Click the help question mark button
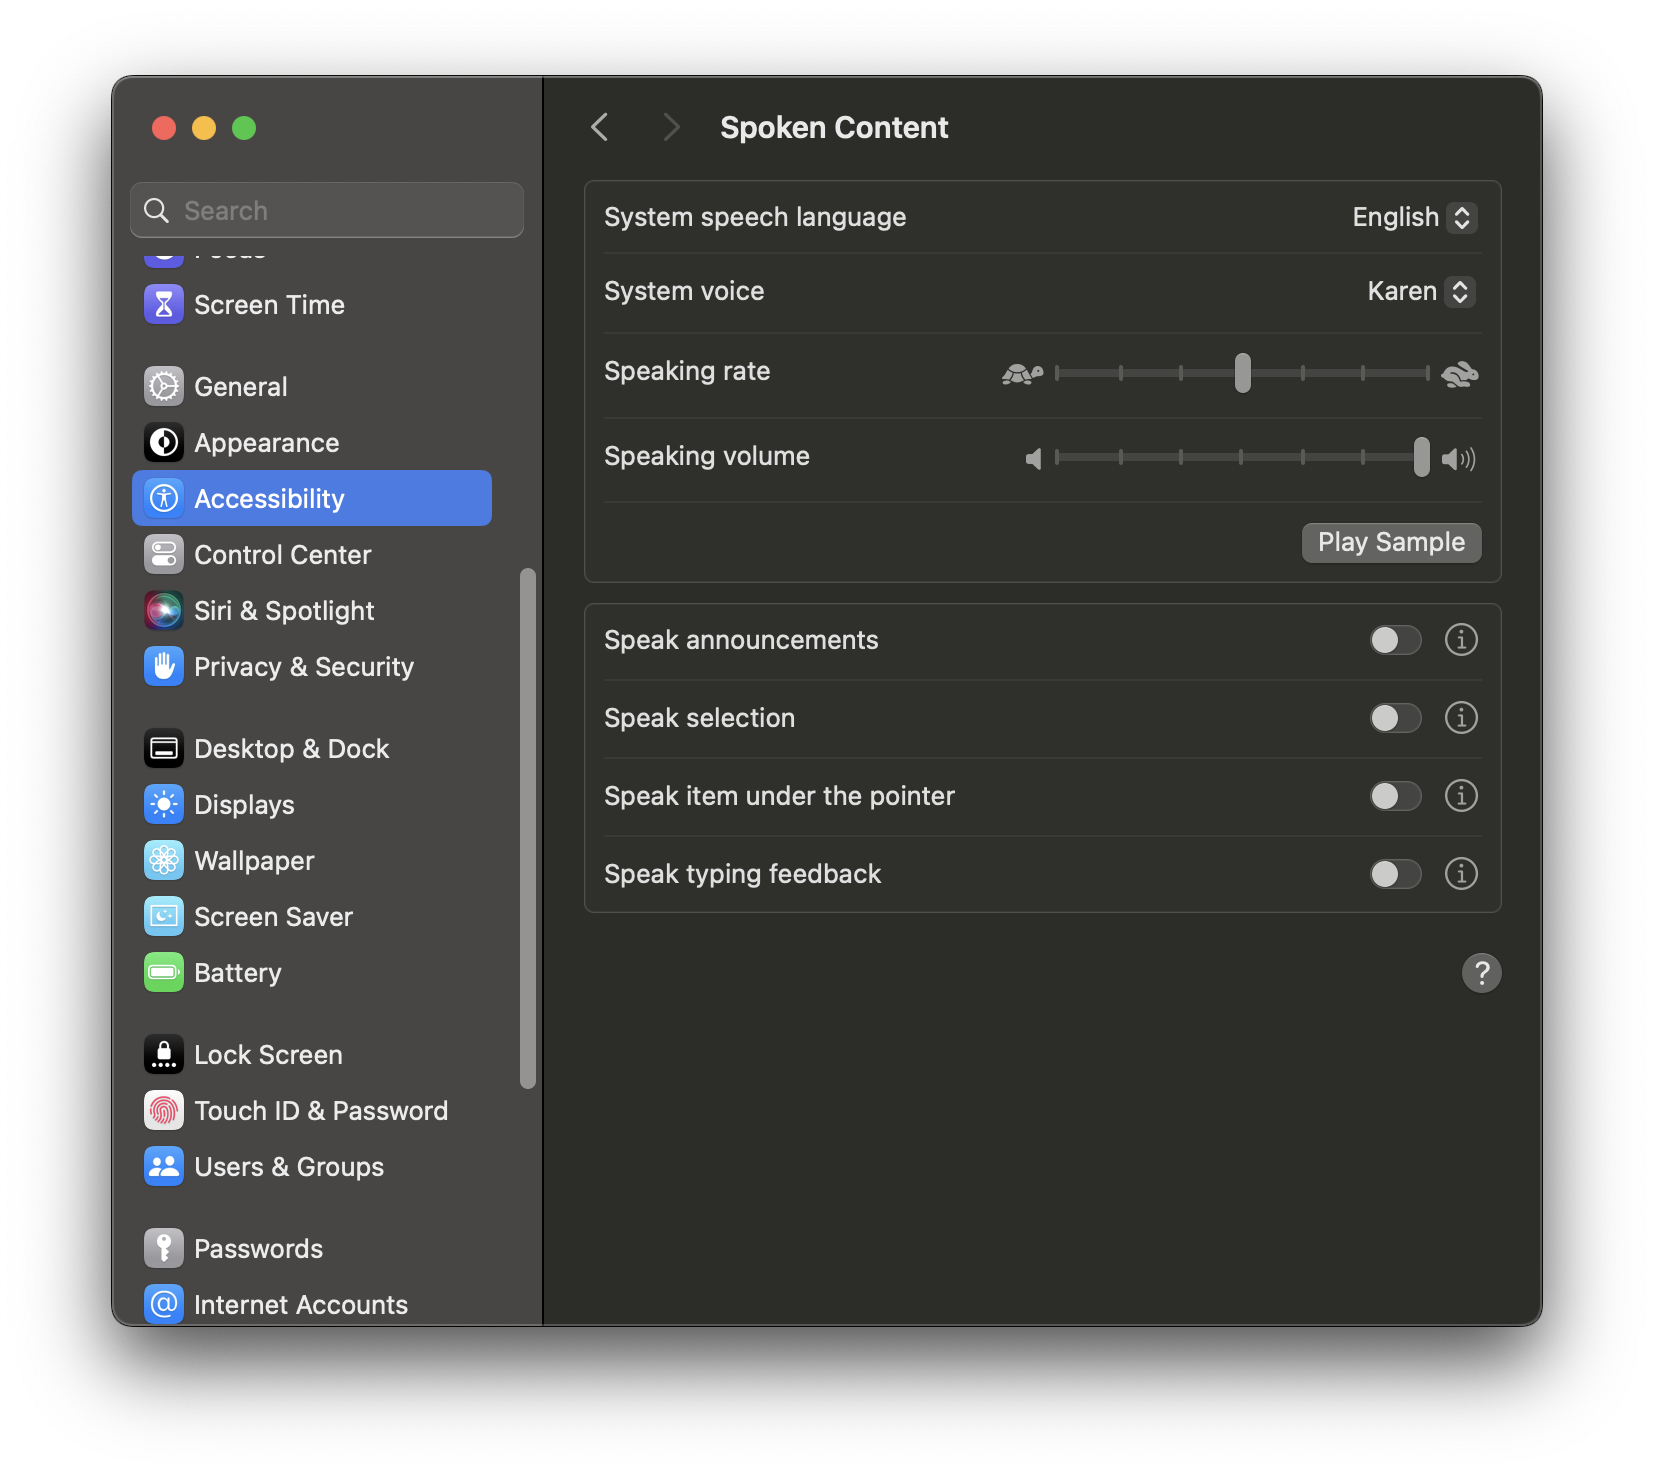Viewport: 1654px width, 1474px height. pyautogui.click(x=1481, y=972)
